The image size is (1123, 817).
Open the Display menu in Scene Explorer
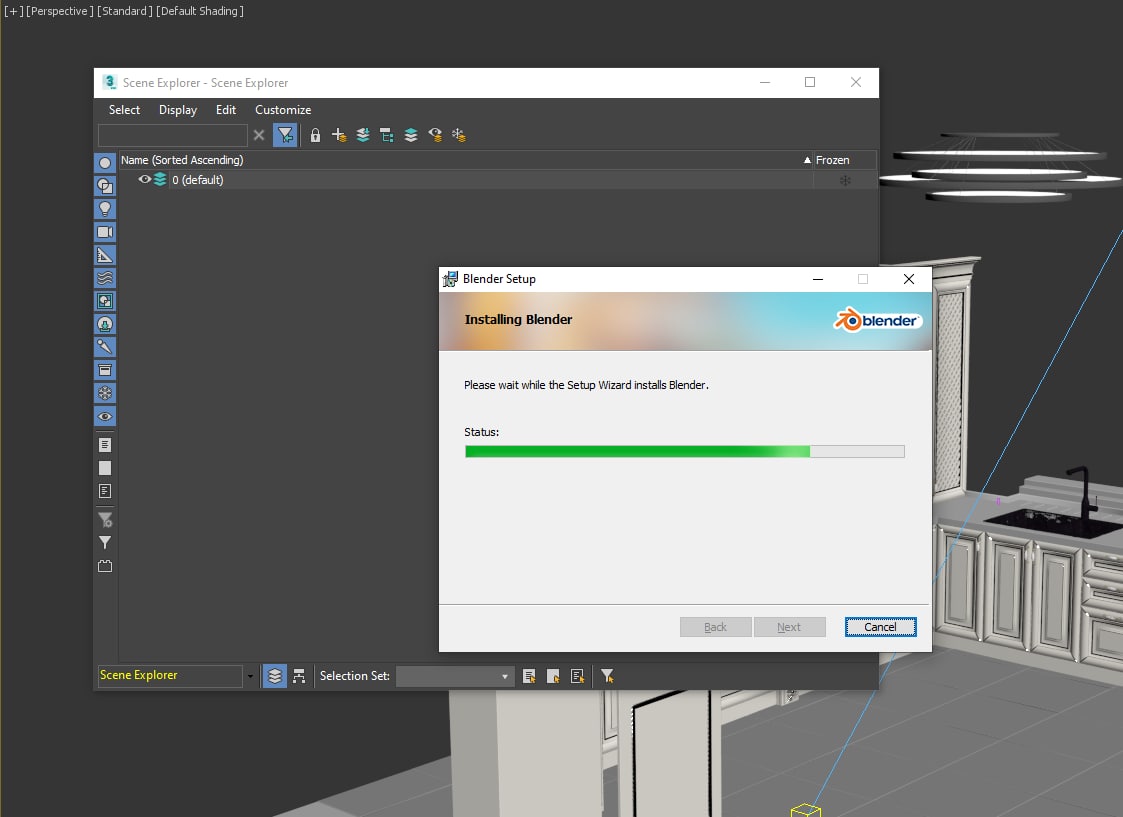click(178, 110)
